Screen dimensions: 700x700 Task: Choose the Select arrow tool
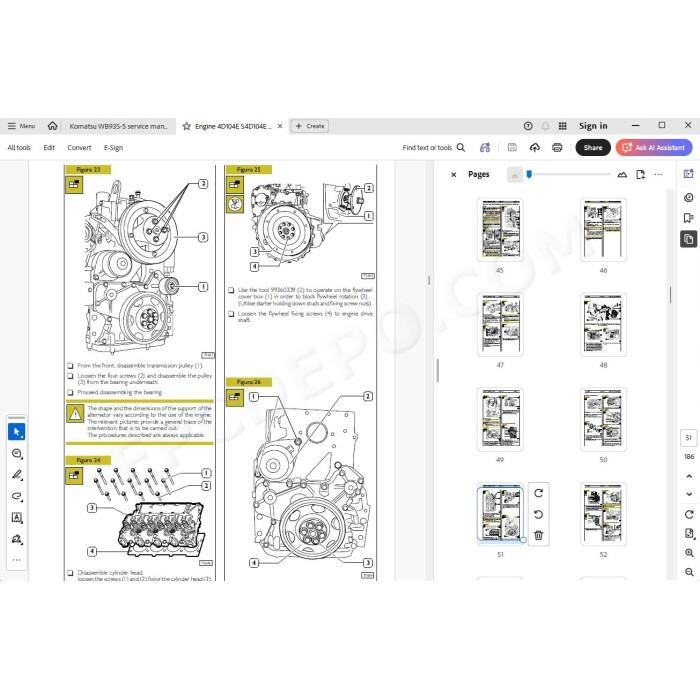pos(17,432)
